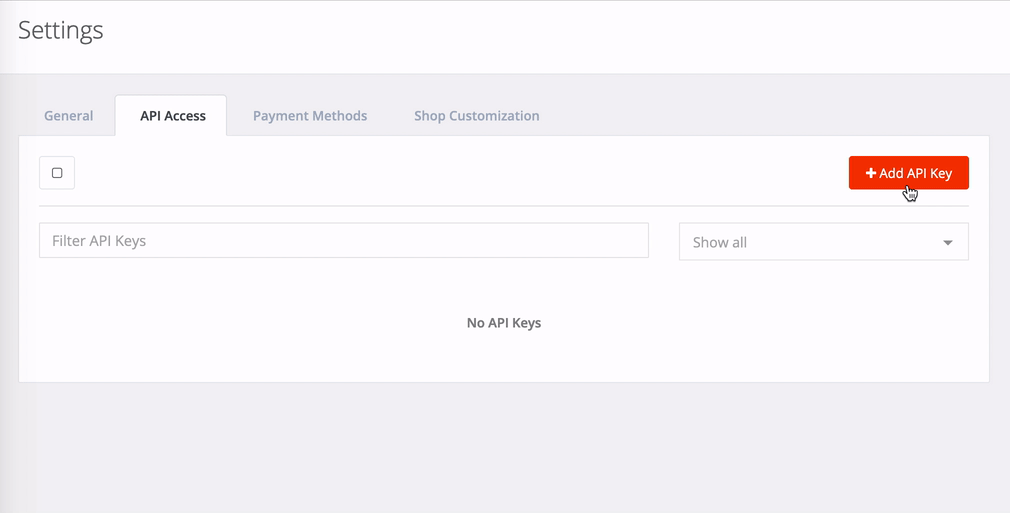1010x513 pixels.
Task: Select the API Access tab
Action: (x=173, y=115)
